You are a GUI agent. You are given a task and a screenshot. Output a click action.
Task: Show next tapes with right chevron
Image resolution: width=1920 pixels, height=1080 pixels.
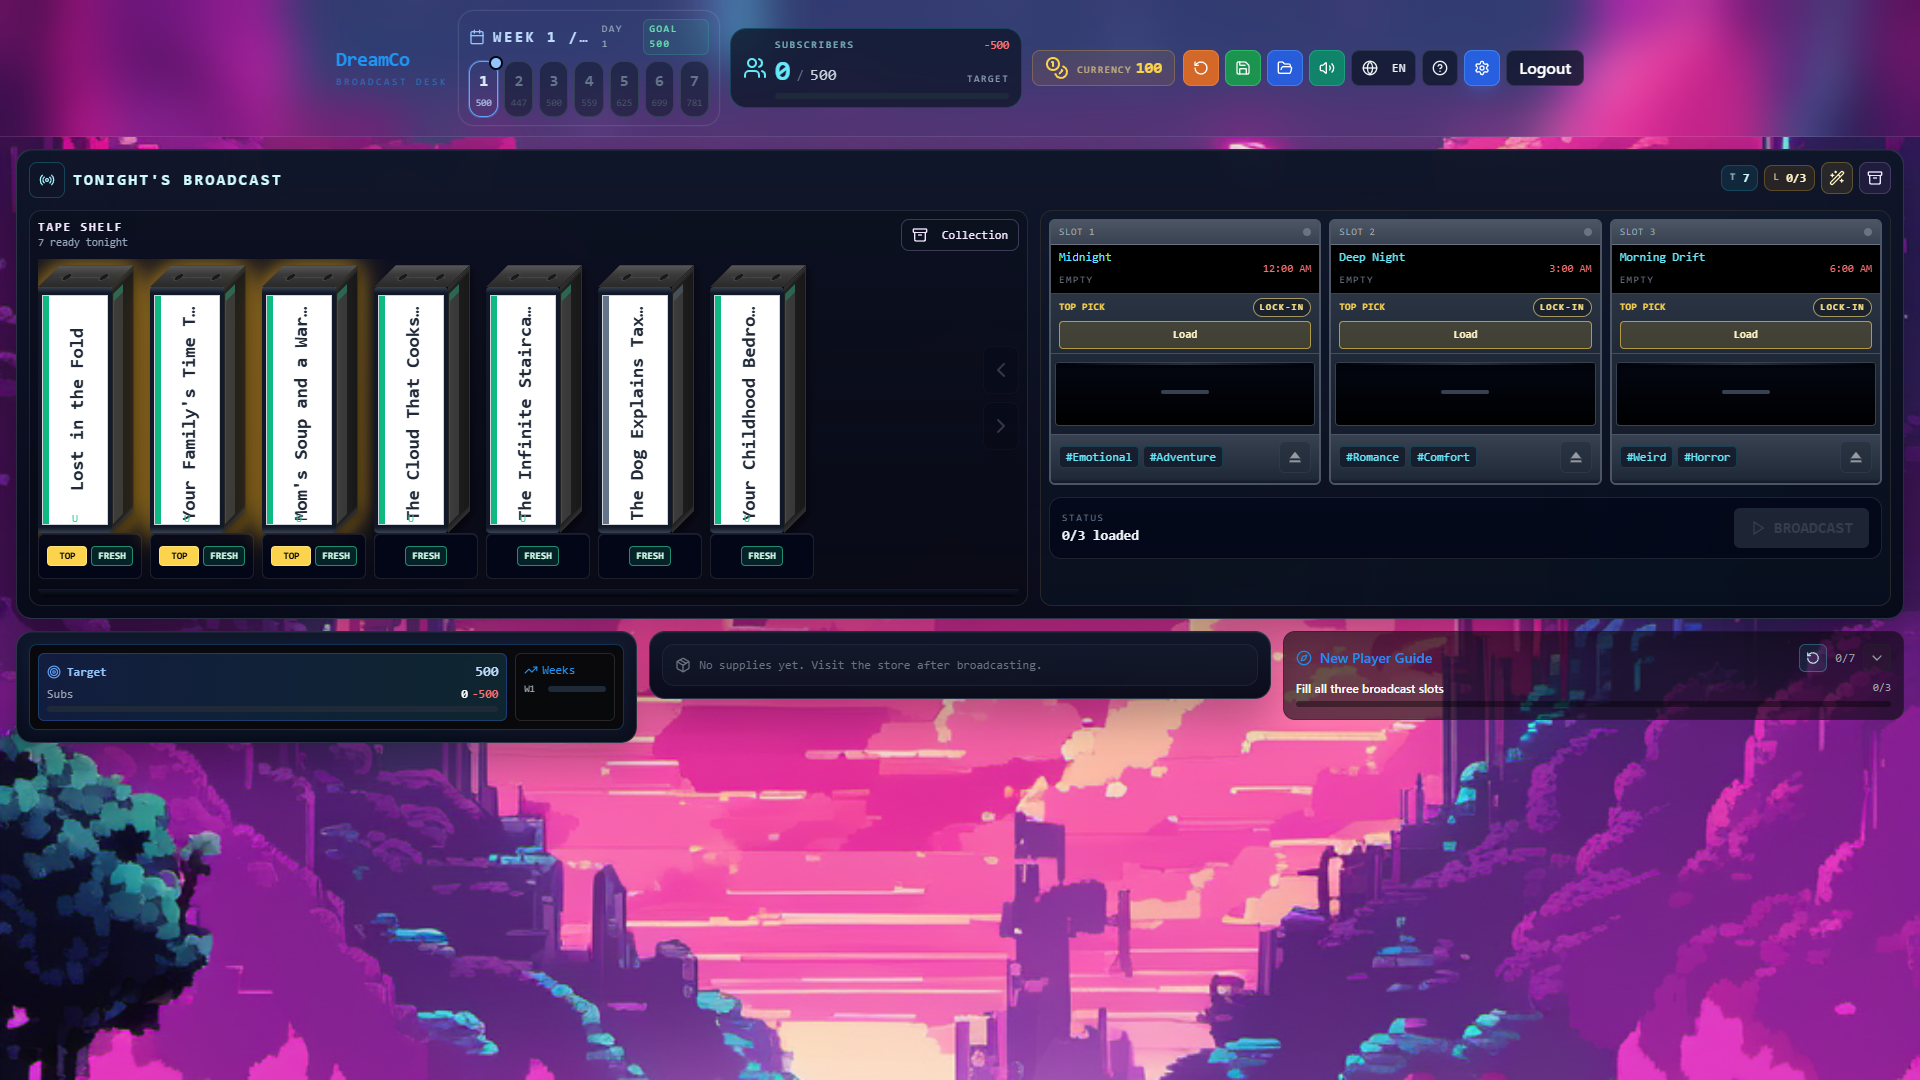[1000, 426]
